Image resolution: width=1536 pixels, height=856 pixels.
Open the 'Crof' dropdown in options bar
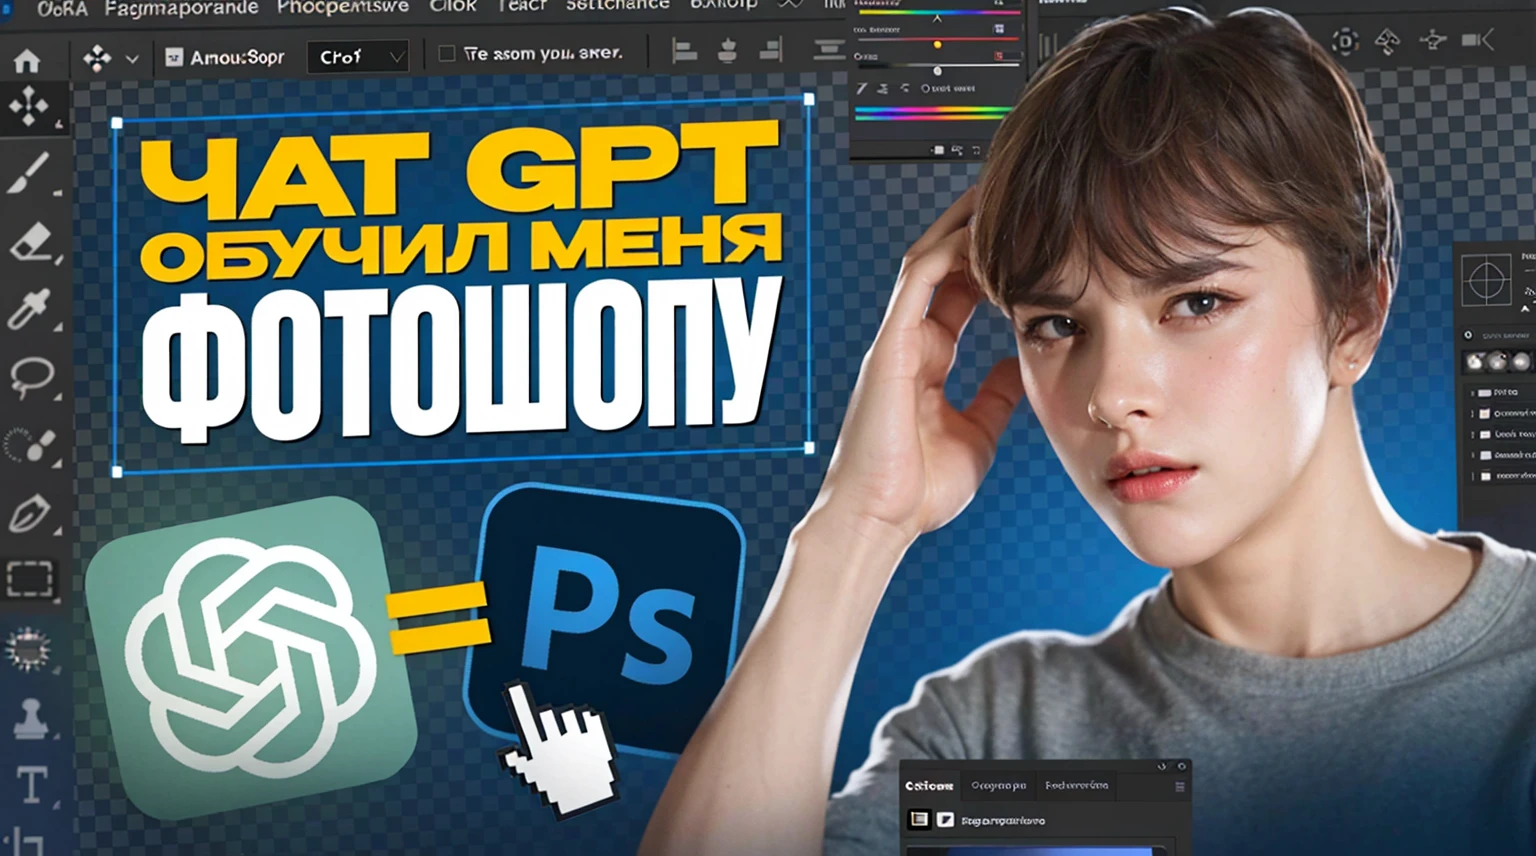[x=358, y=58]
